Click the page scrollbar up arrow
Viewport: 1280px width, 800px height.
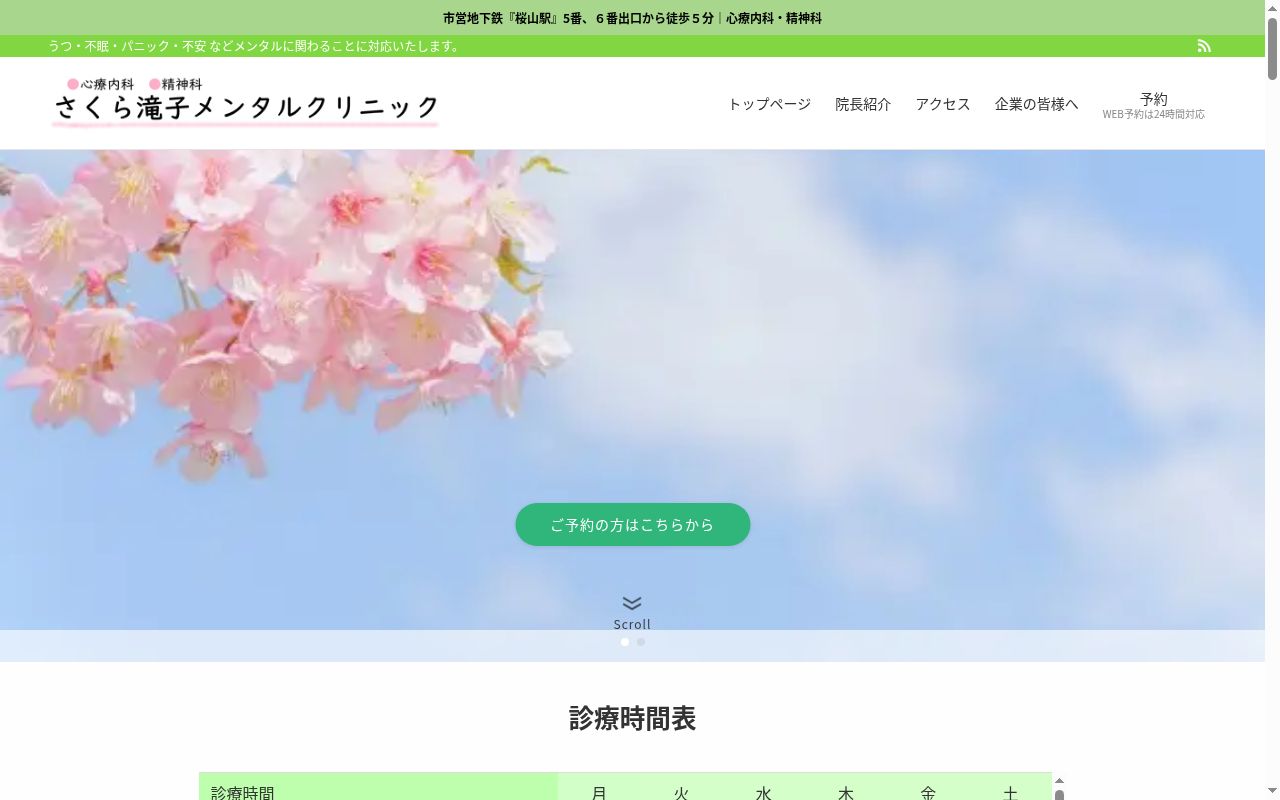coord(1272,8)
